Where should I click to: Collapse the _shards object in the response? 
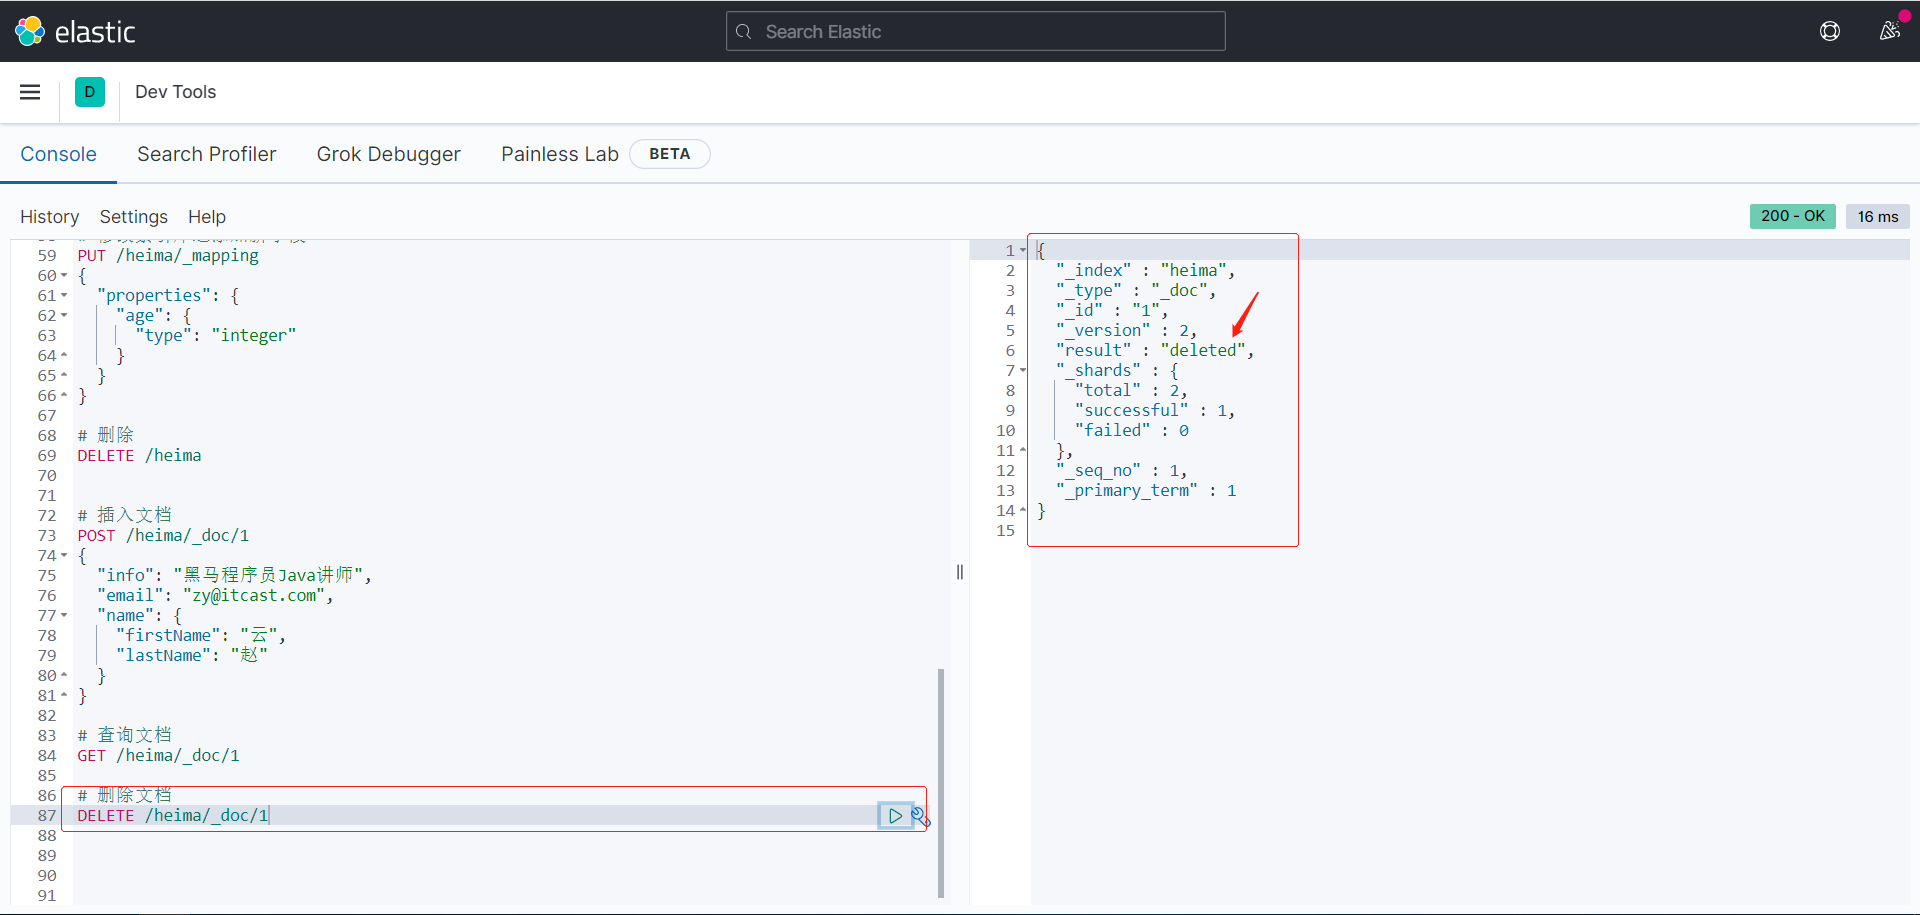(x=1023, y=371)
